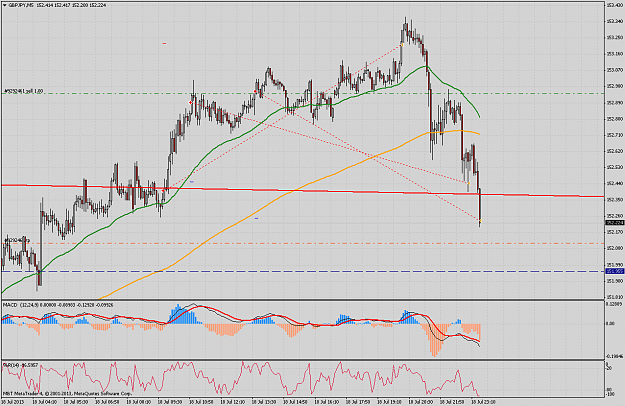Click the 10 Jul 04:10 time axis label
Viewport: 625px width, 406px height.
(44, 402)
